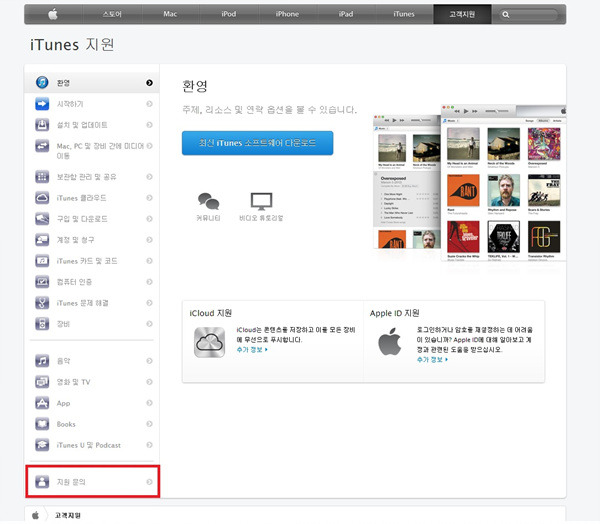Click the 장비 device icon
The height and width of the screenshot is (524, 600).
(42, 324)
